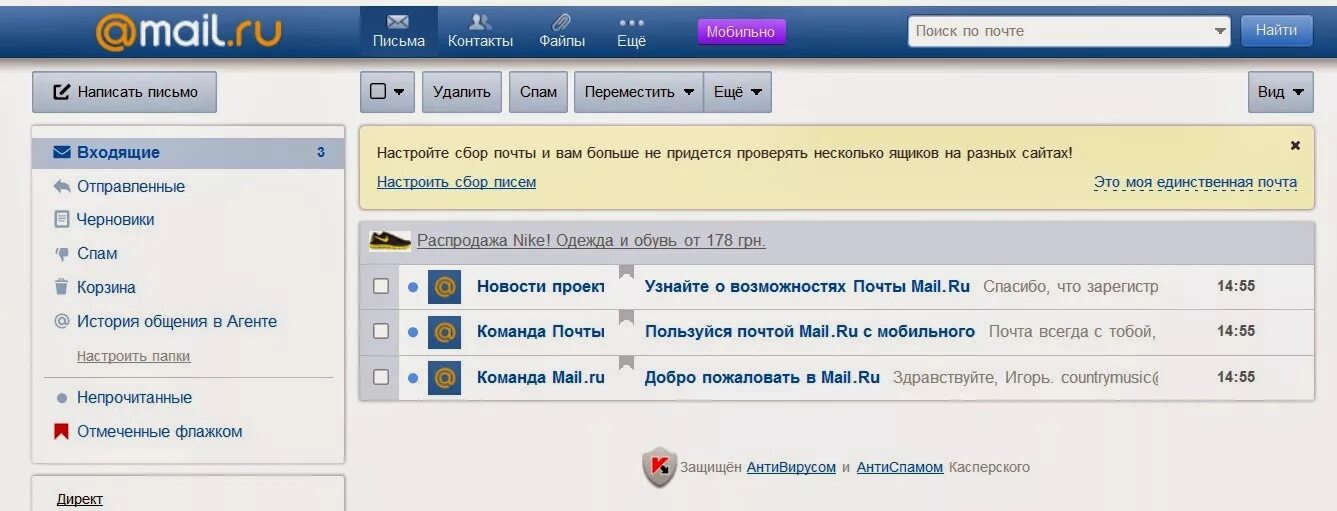1337x511 pixels.
Task: Click the Настроить папки link
Action: click(133, 357)
